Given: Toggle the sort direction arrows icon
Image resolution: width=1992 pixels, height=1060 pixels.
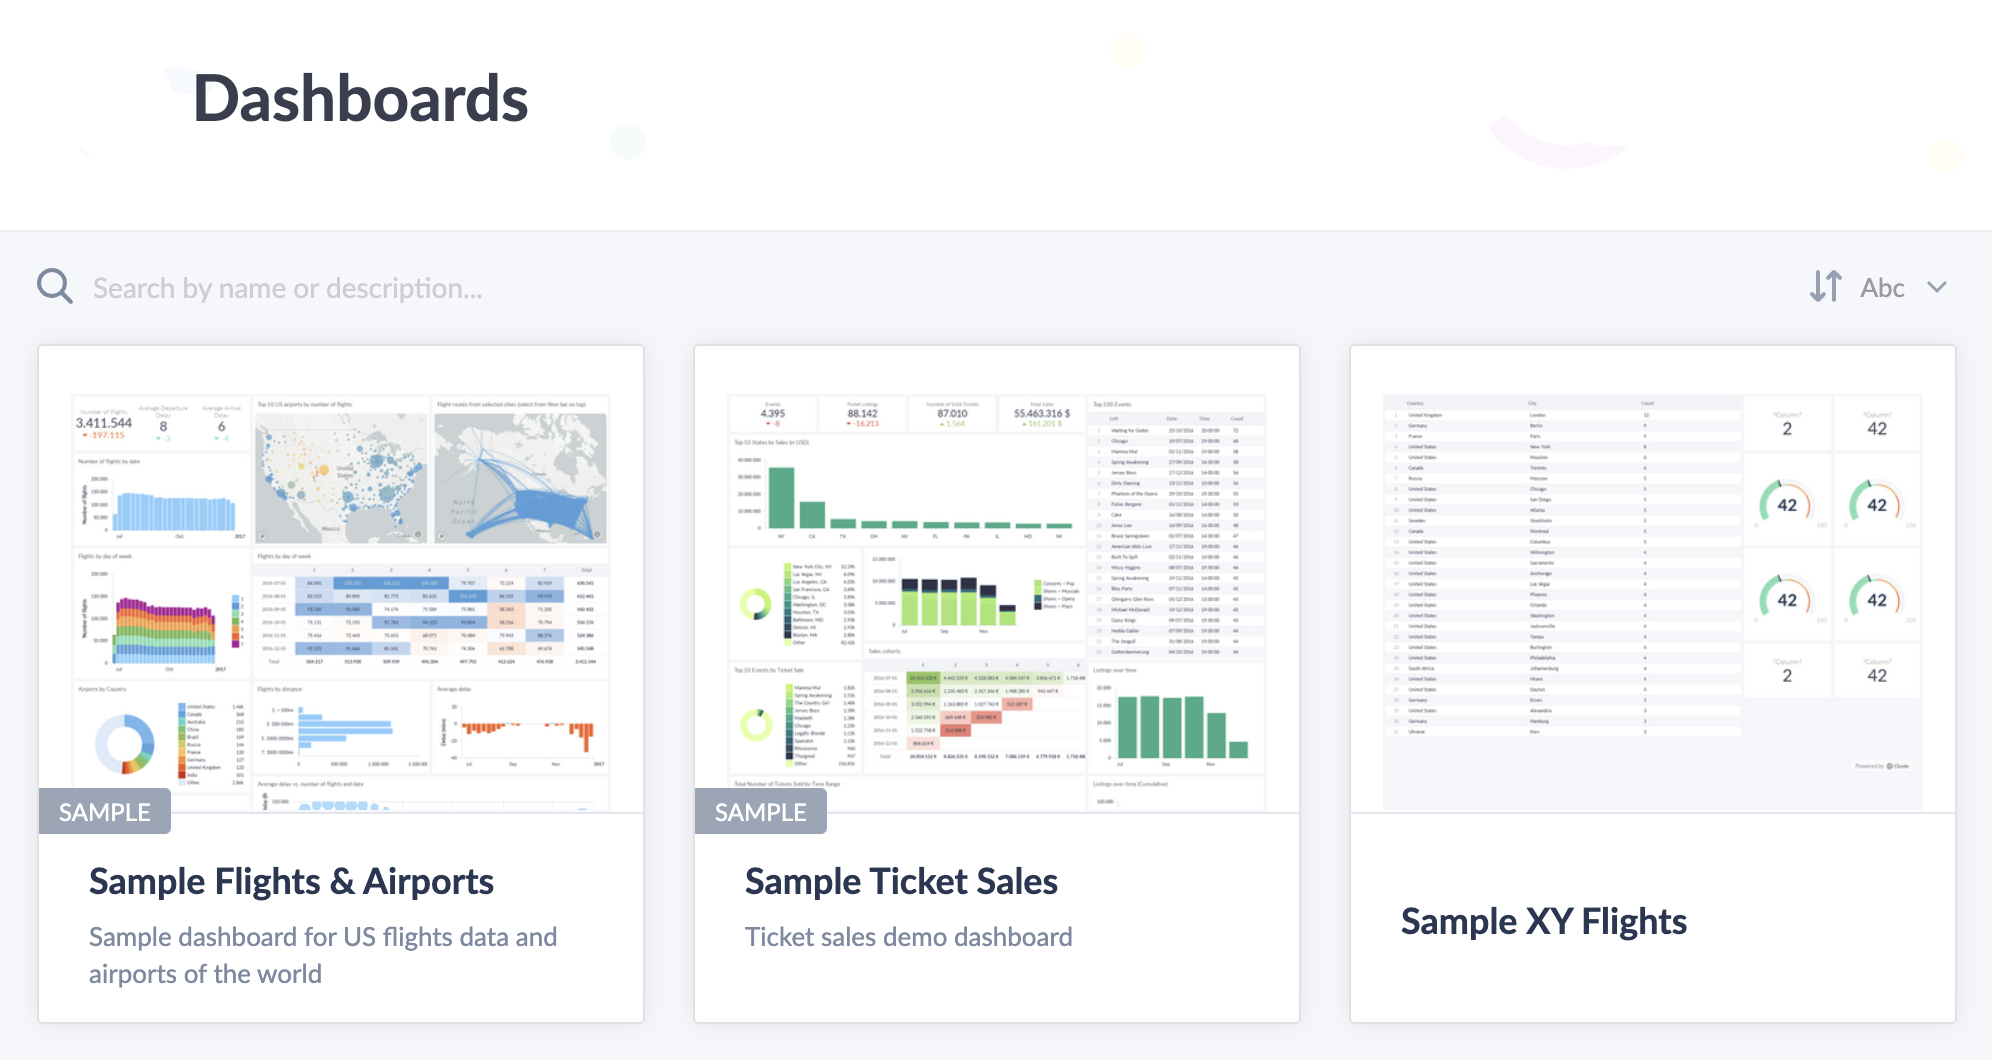Looking at the screenshot, I should 1825,287.
